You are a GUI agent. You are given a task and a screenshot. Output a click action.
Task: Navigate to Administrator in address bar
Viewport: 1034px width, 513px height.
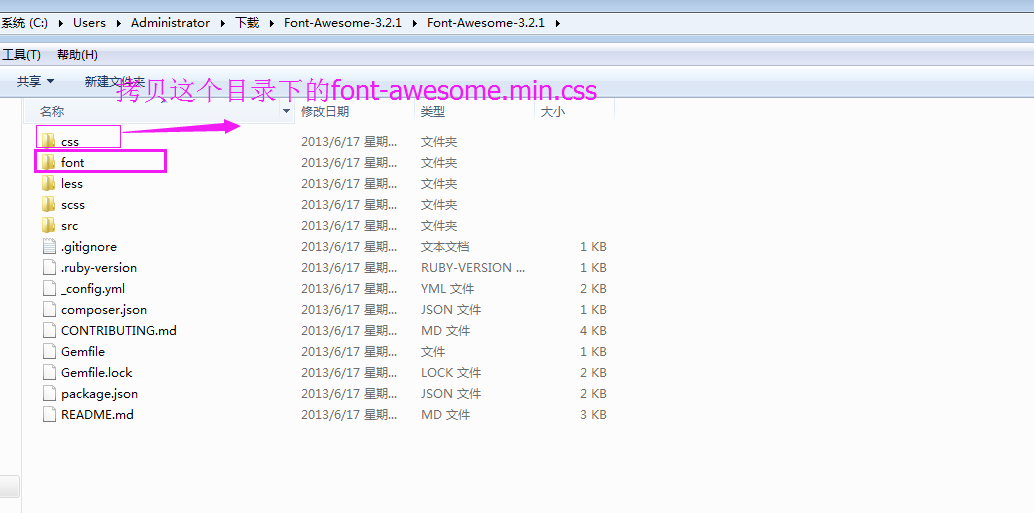click(170, 22)
